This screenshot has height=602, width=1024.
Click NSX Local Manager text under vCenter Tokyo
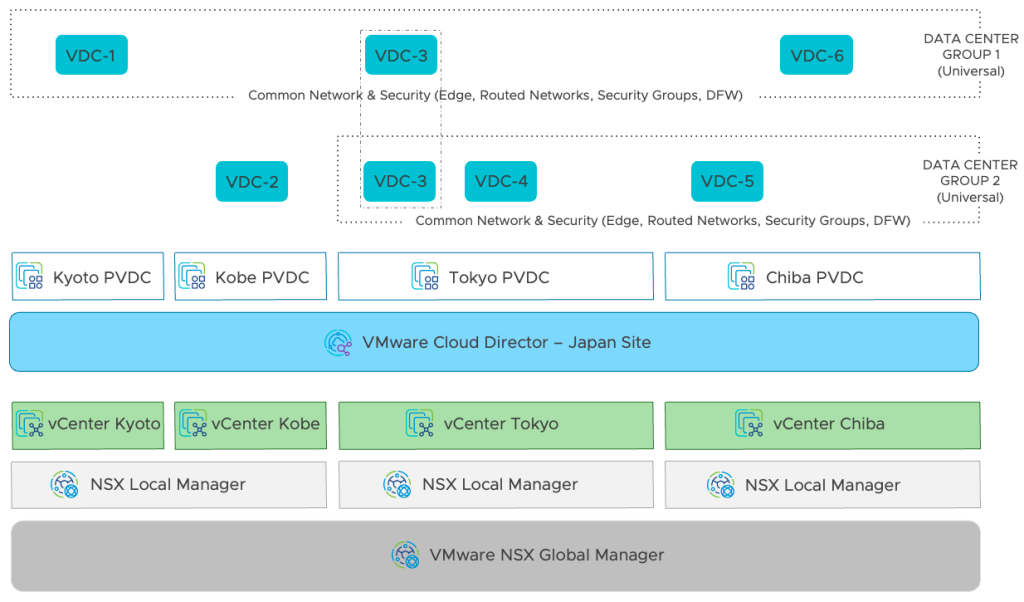tap(500, 484)
